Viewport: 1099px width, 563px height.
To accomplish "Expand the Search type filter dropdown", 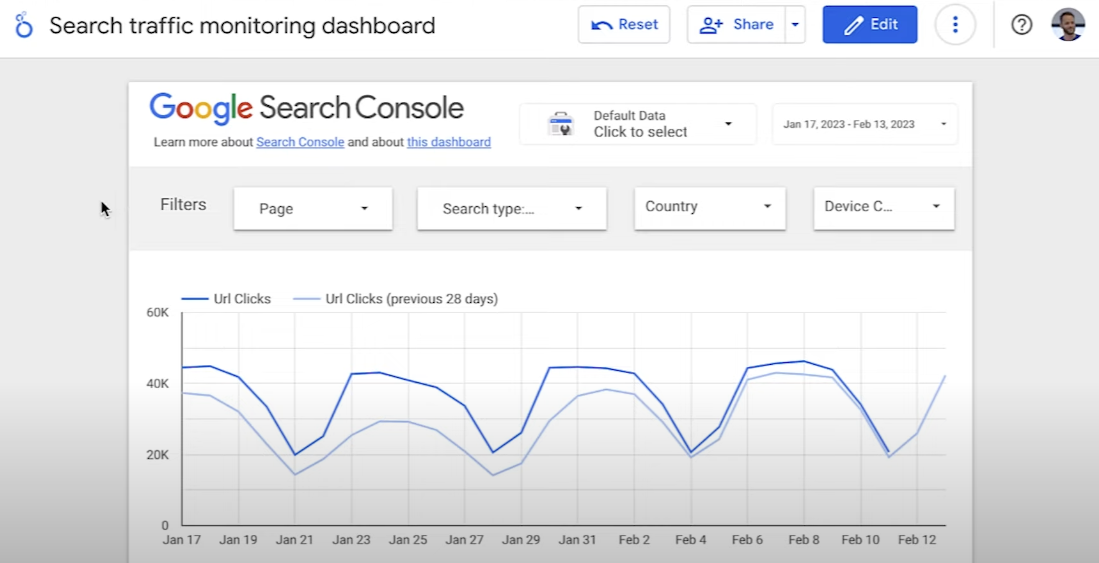I will coord(512,208).
